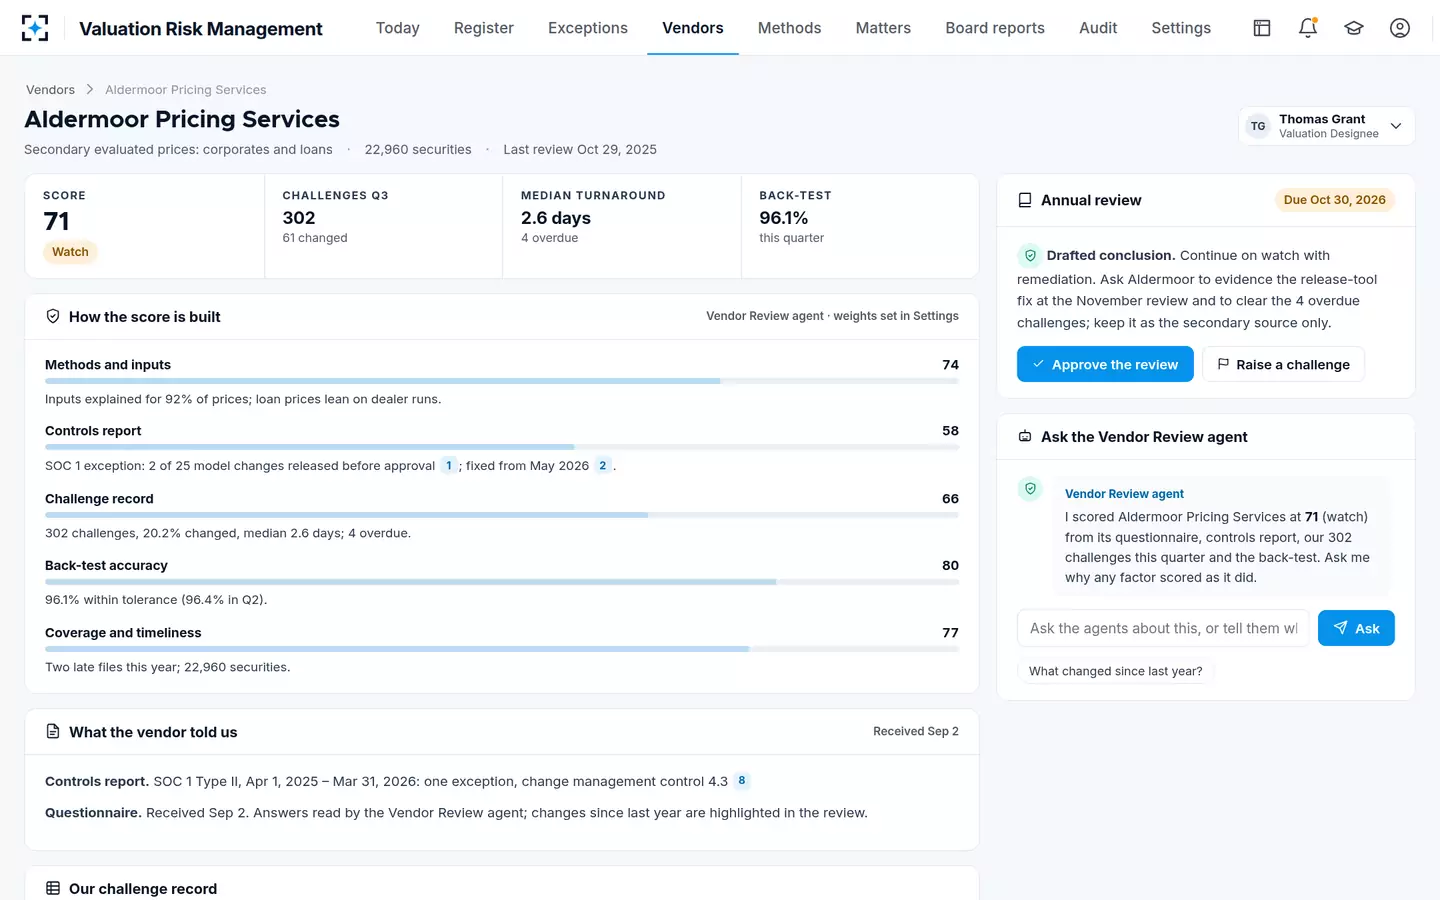Viewport: 1440px width, 900px height.
Task: Open citation 1 in Controls report note
Action: 449,465
